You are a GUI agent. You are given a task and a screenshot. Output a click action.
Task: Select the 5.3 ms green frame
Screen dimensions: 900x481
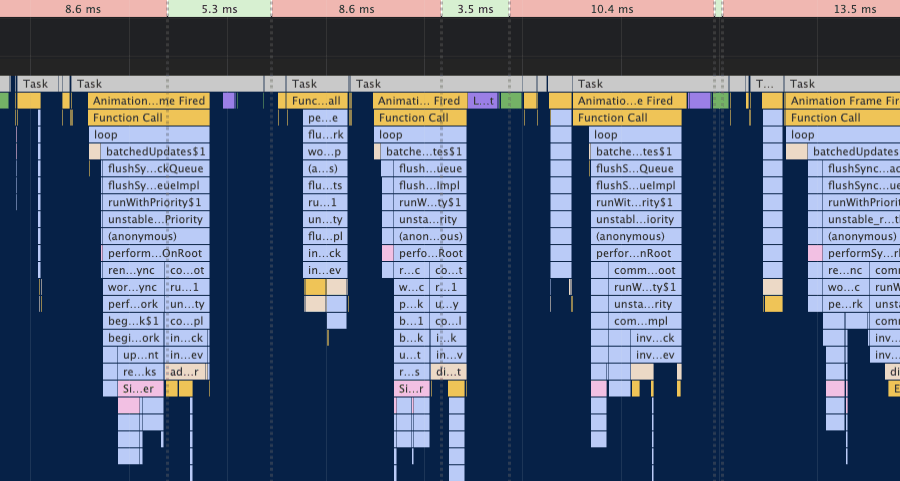(219, 9)
